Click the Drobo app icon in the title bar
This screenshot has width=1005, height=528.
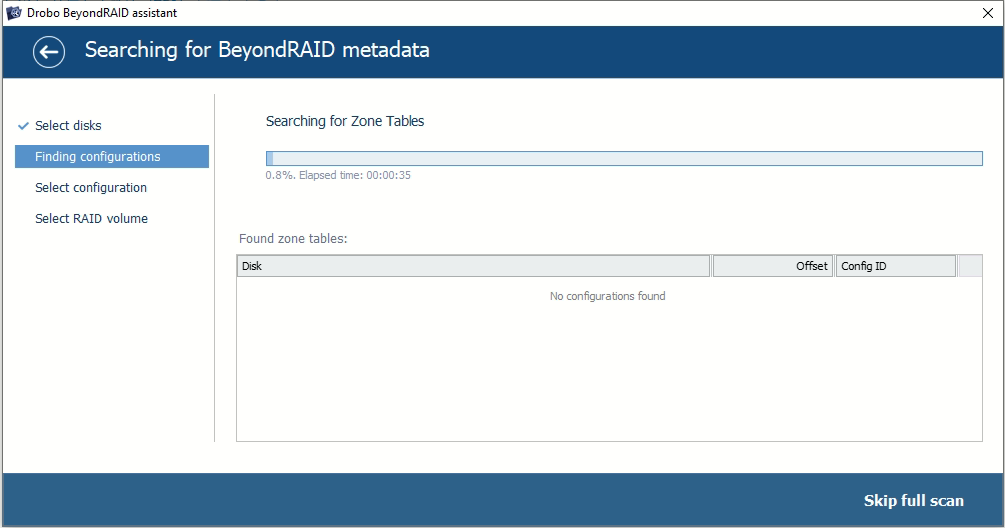coord(14,13)
